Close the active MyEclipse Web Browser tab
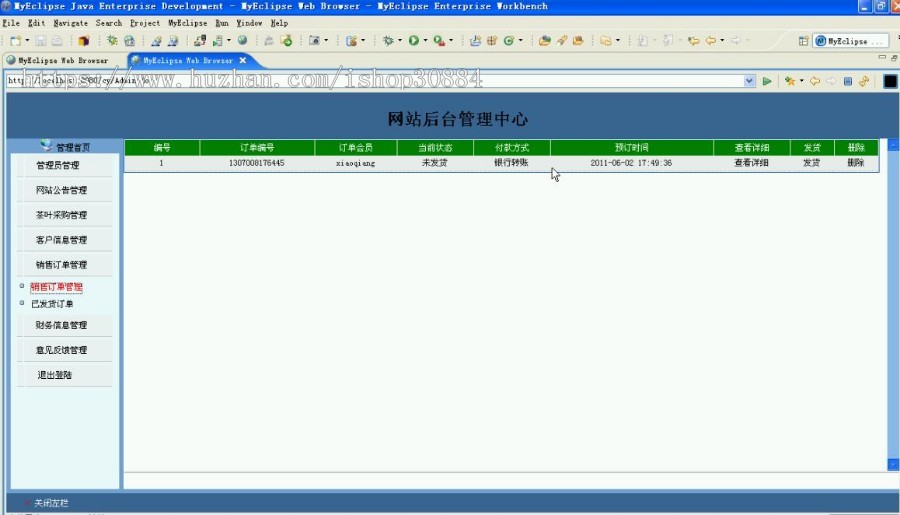900x515 pixels. click(243, 60)
